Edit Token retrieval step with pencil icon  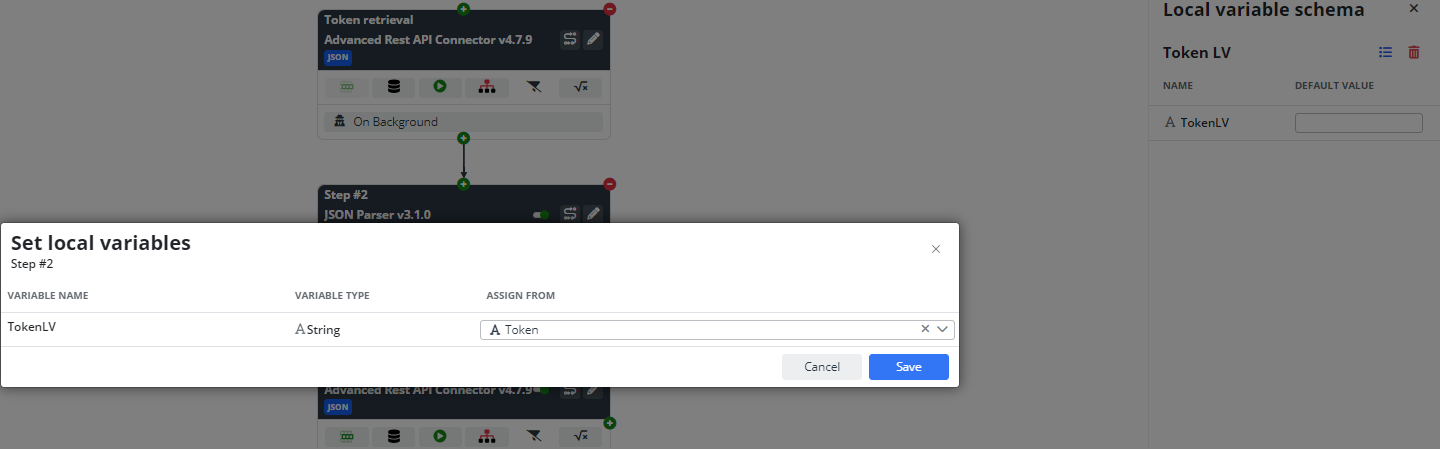click(594, 39)
